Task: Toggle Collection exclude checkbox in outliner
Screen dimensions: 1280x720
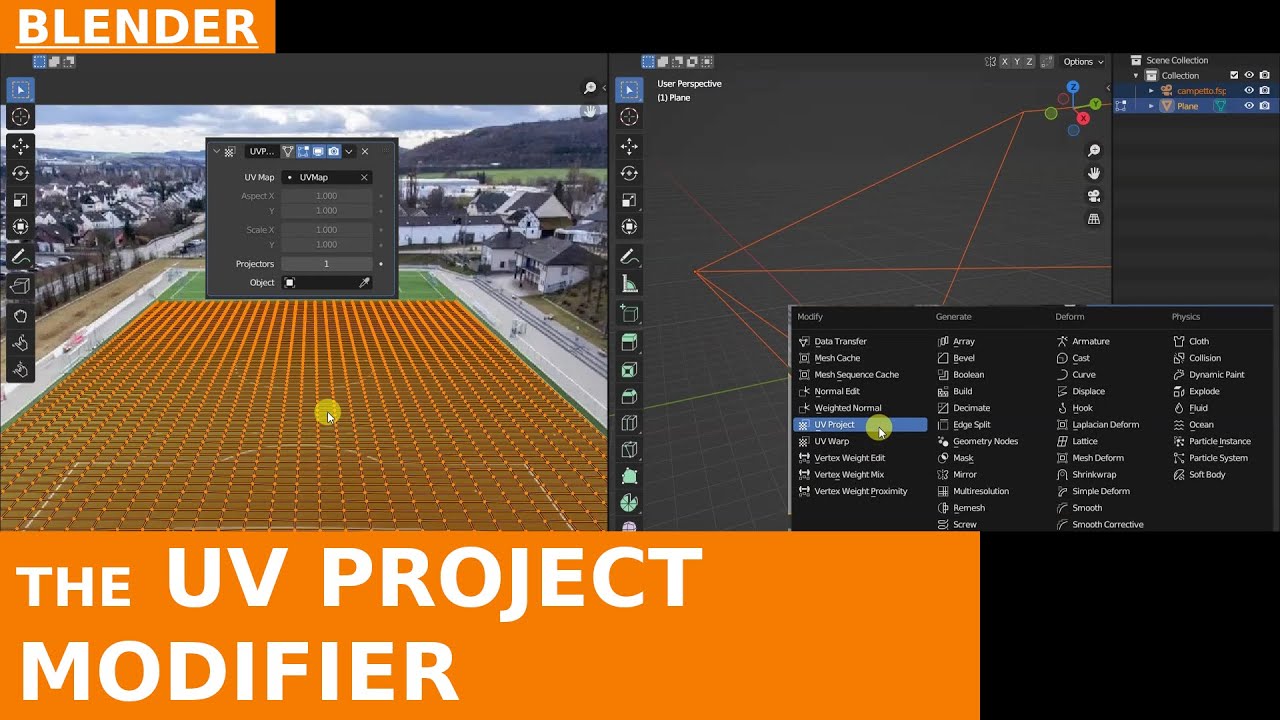Action: (x=1234, y=75)
